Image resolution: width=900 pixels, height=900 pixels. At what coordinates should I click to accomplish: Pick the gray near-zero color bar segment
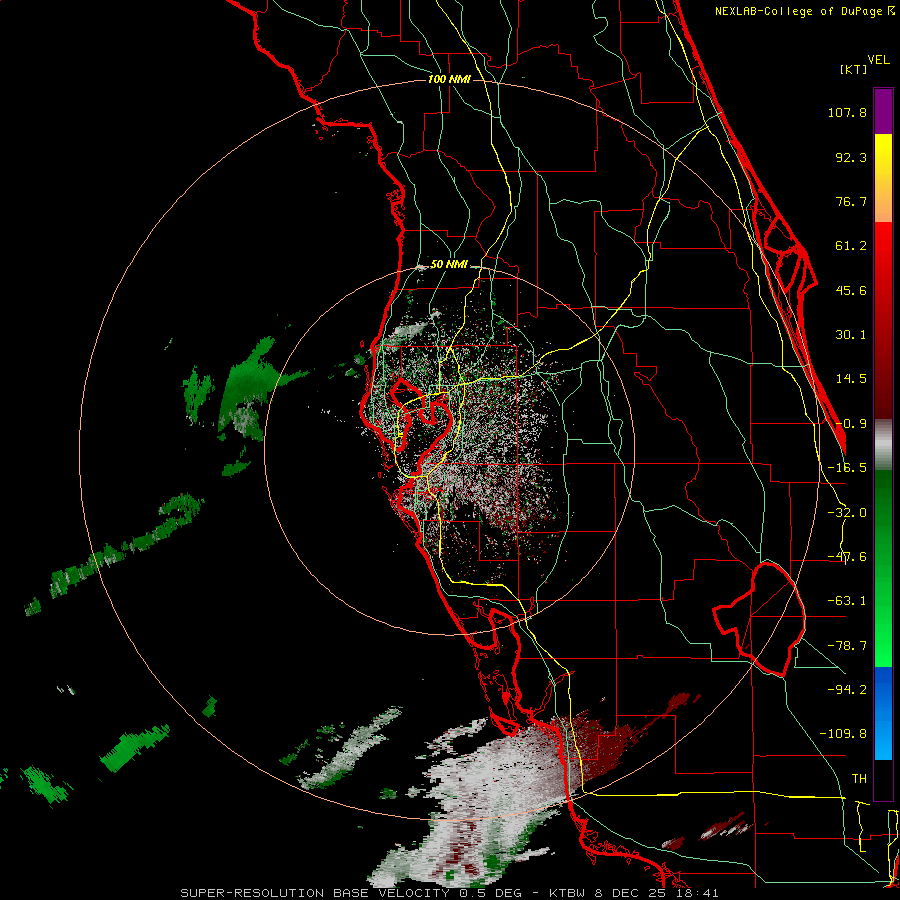(883, 445)
